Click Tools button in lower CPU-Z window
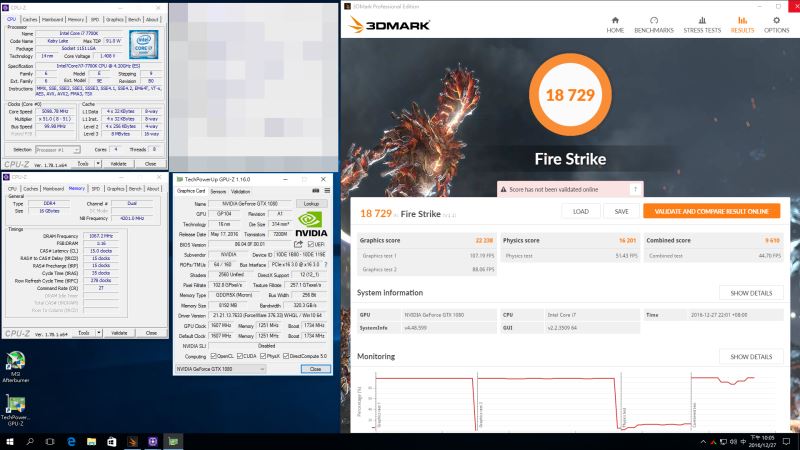 (x=84, y=333)
